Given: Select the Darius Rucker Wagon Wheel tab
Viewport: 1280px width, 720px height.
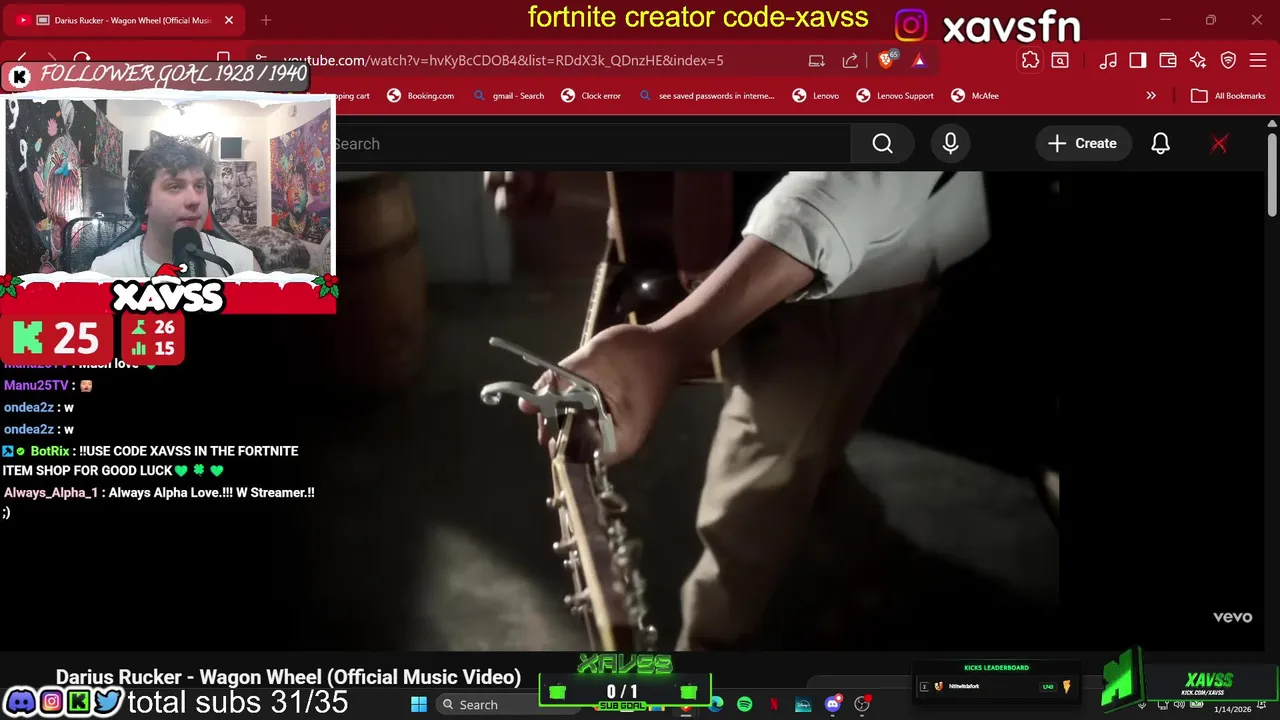Looking at the screenshot, I should pyautogui.click(x=125, y=20).
